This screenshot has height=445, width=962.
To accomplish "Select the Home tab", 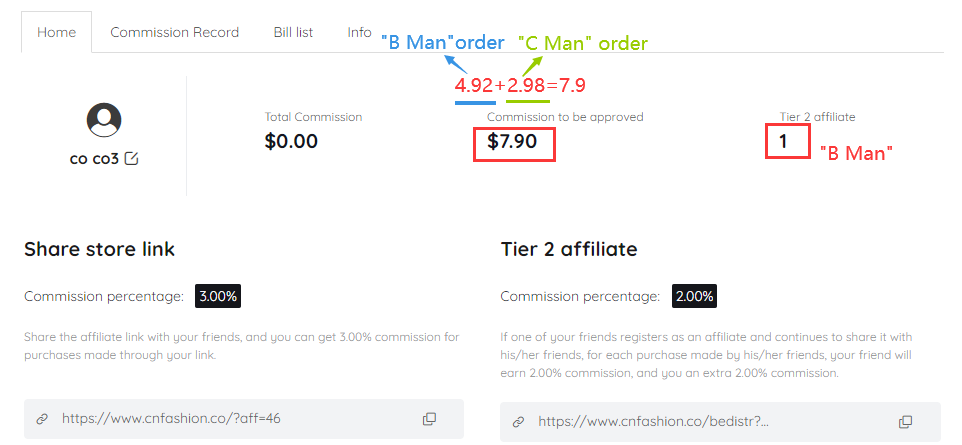I will point(56,33).
